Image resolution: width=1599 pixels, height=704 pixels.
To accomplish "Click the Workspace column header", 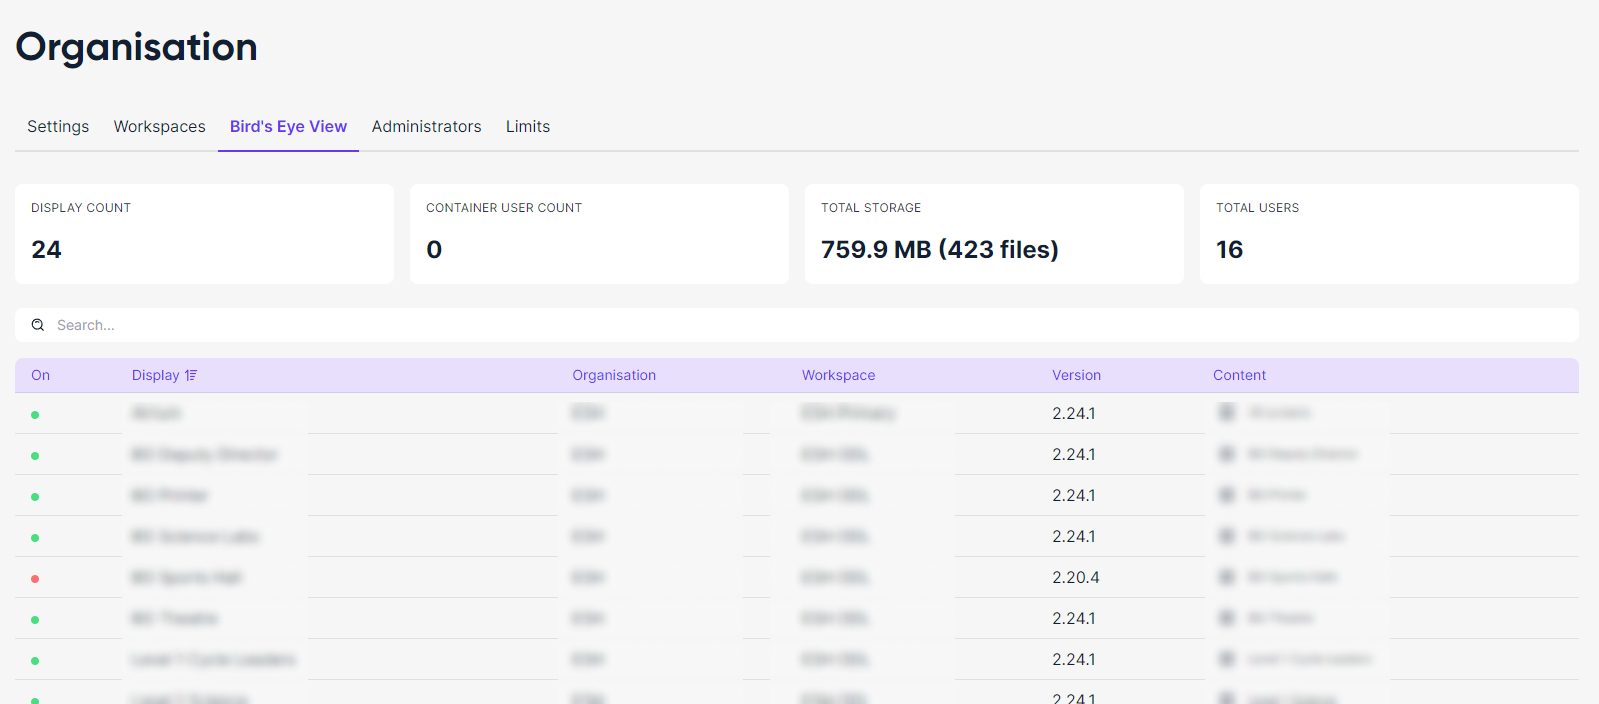I will [x=838, y=376].
